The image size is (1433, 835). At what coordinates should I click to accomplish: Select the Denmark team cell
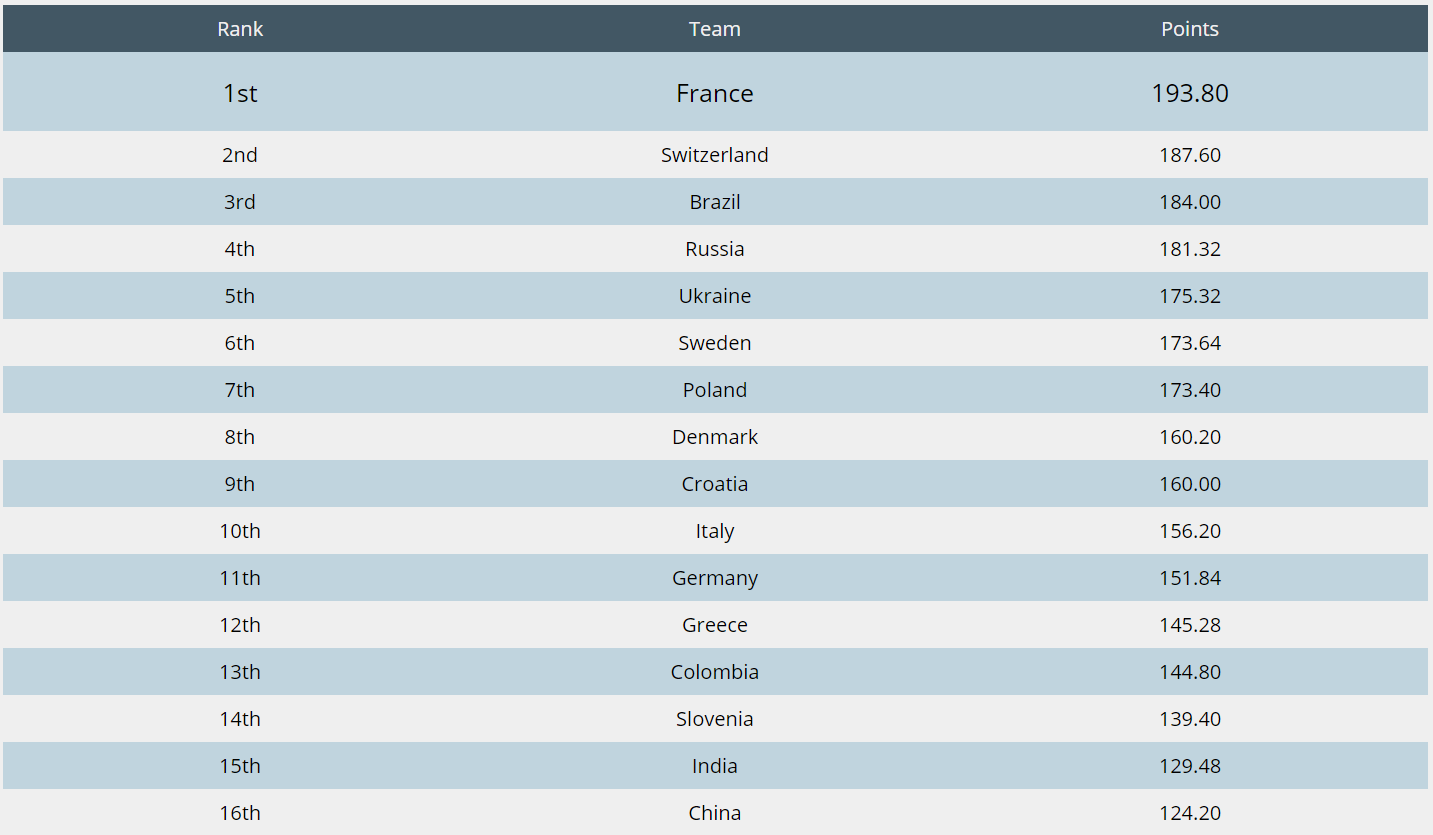715,437
